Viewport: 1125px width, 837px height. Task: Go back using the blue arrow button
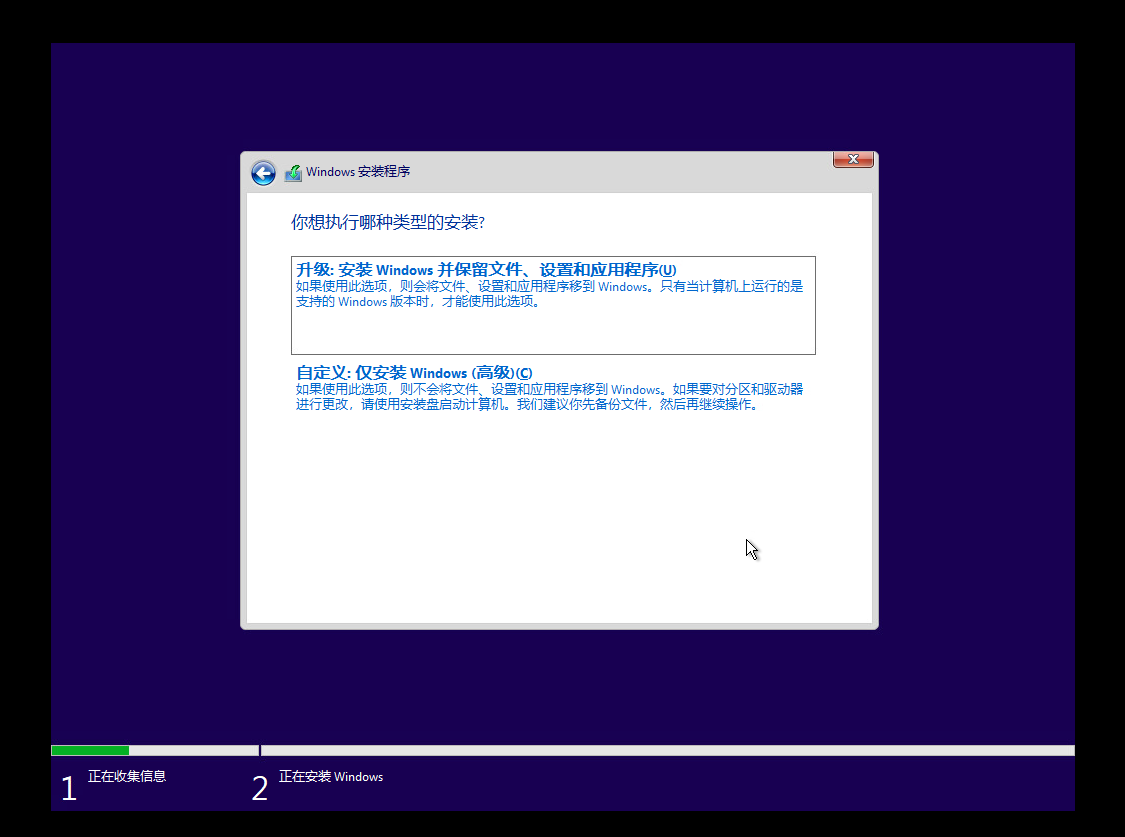[x=263, y=173]
